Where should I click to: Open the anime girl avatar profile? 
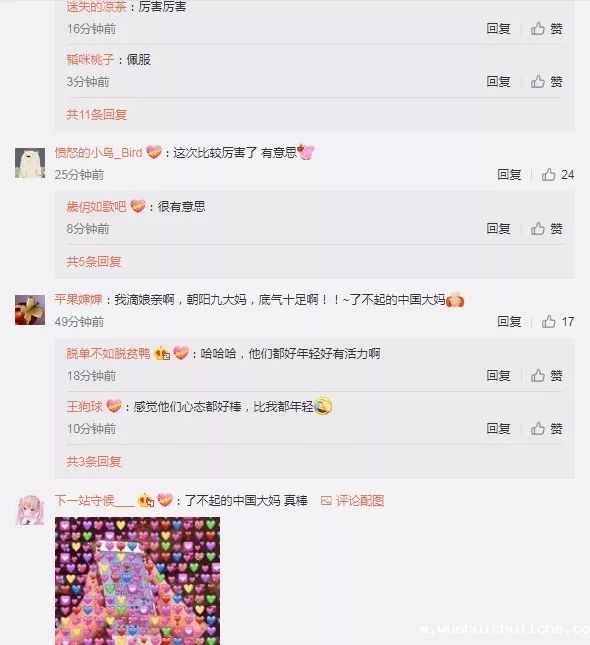click(x=30, y=510)
